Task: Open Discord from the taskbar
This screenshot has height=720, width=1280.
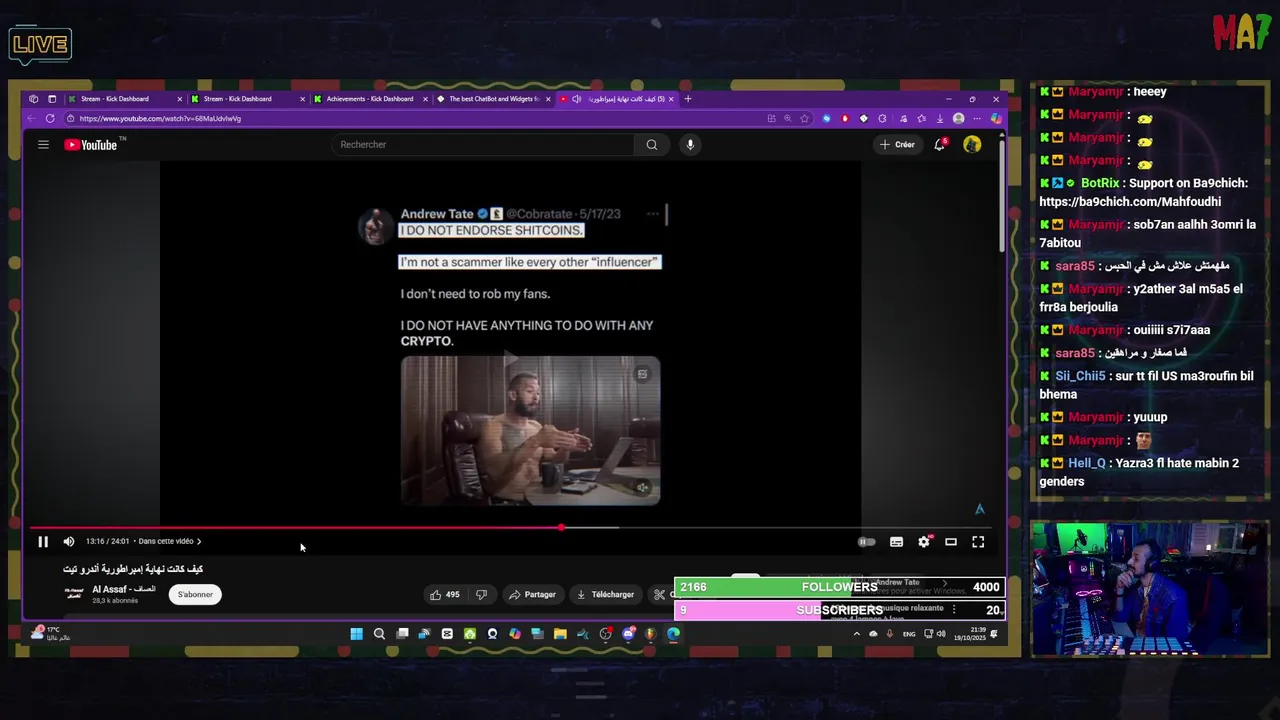Action: [x=628, y=634]
